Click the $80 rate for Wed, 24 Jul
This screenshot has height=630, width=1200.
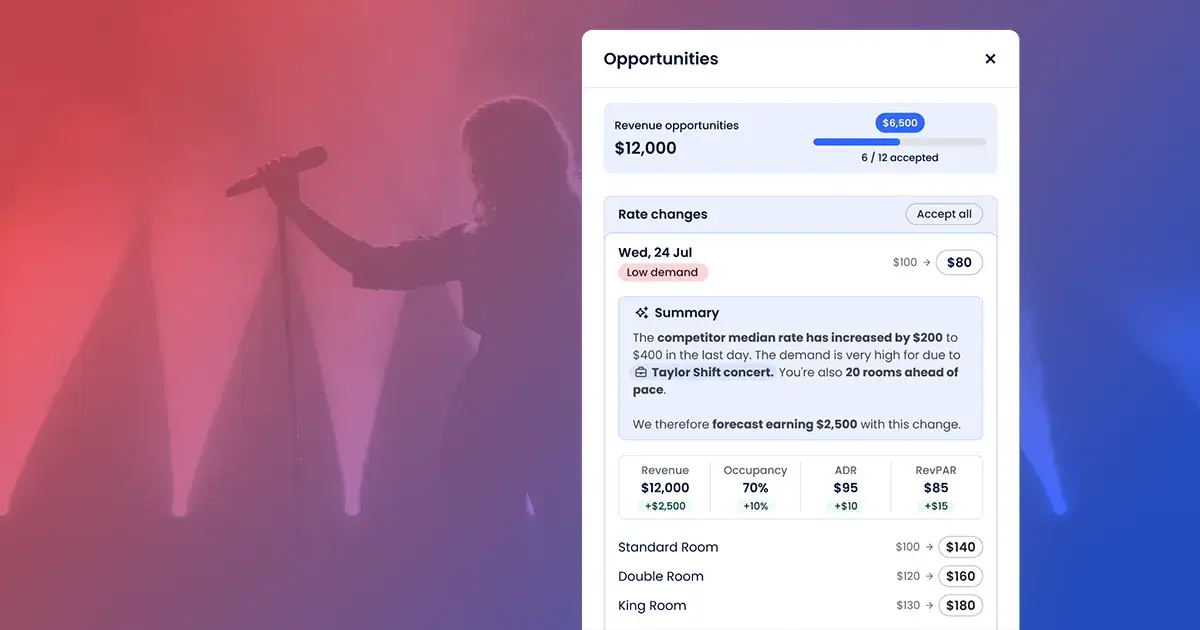click(959, 263)
